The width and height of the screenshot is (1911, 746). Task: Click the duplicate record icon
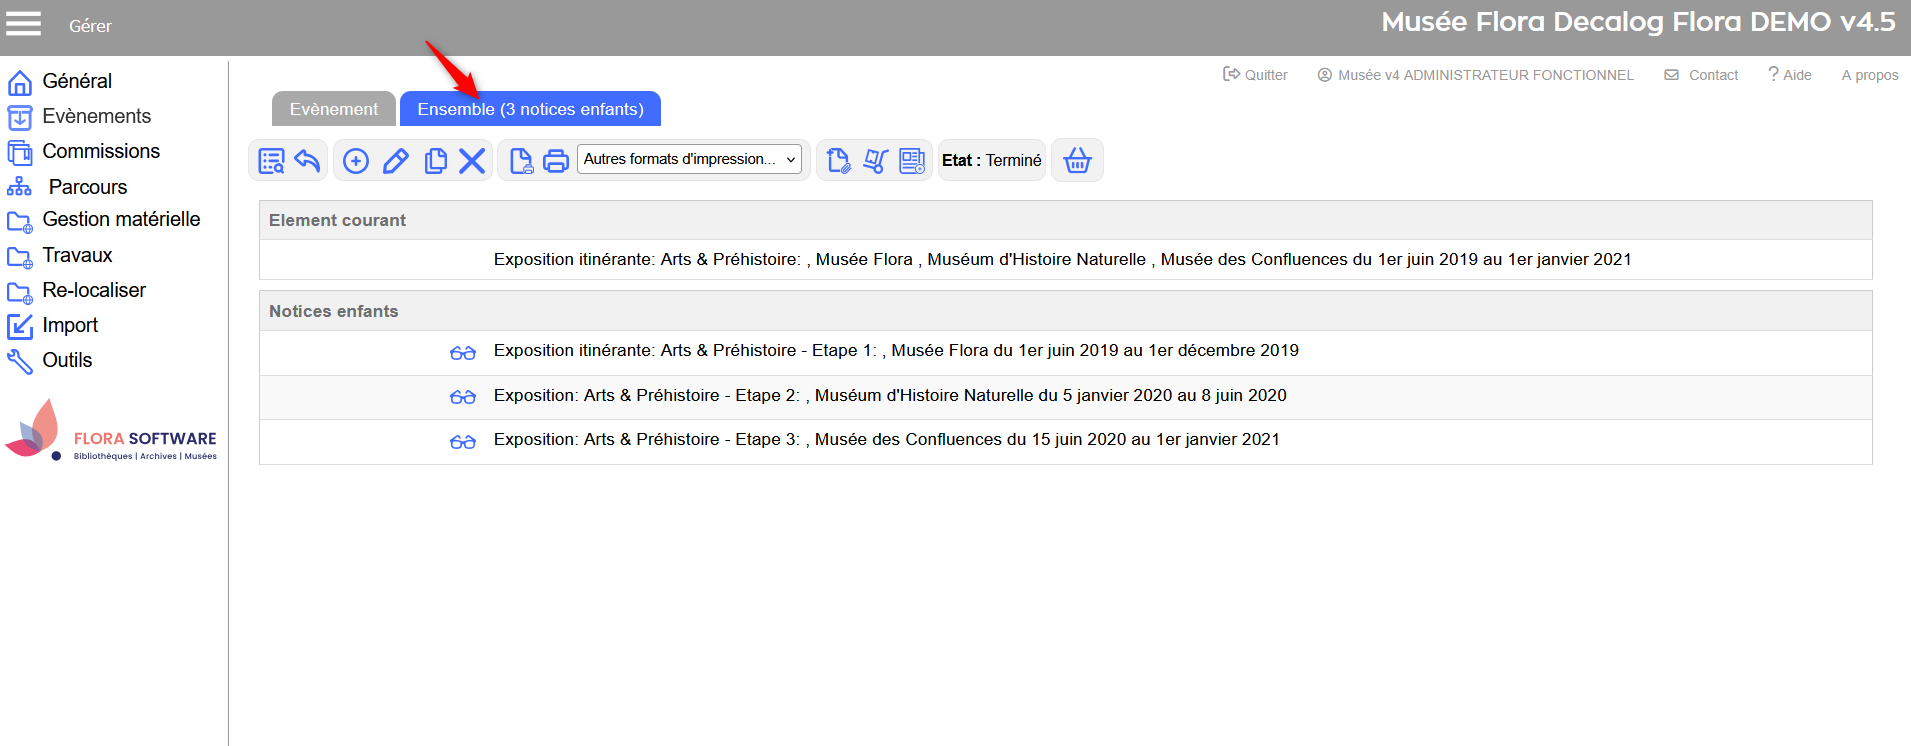tap(435, 161)
